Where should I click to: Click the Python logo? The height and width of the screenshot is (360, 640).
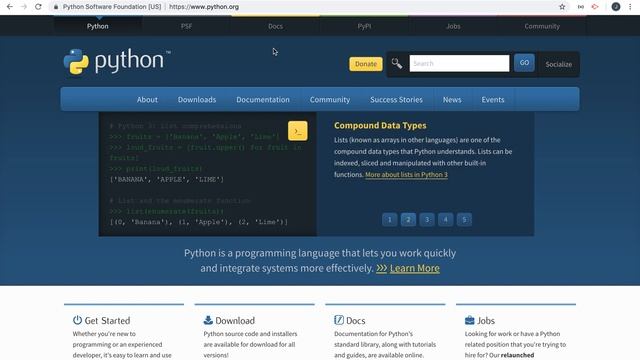pos(117,62)
